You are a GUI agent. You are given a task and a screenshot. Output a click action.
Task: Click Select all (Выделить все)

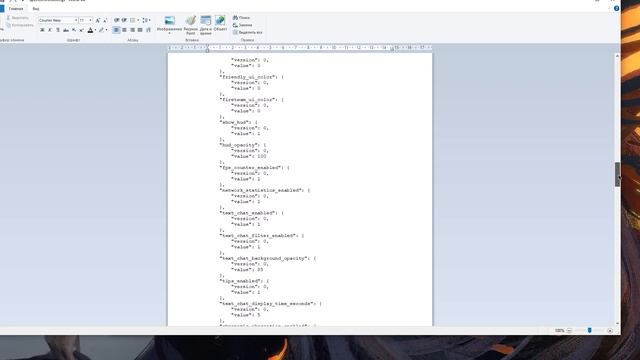pyautogui.click(x=247, y=33)
